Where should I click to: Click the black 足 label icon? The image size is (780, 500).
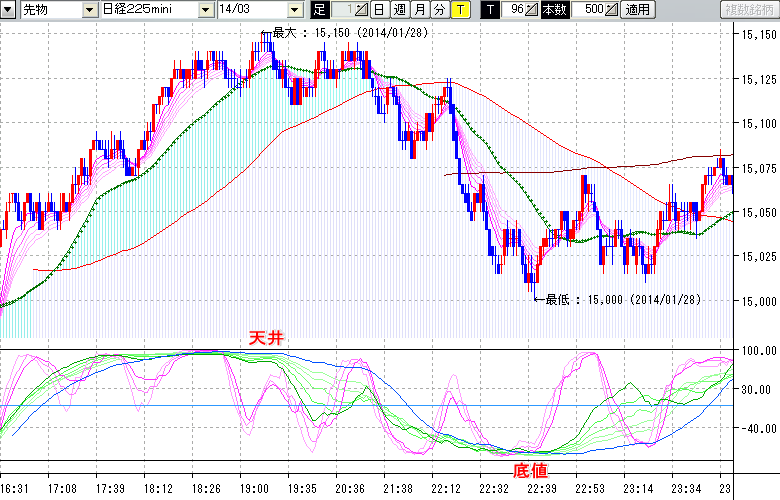point(319,10)
